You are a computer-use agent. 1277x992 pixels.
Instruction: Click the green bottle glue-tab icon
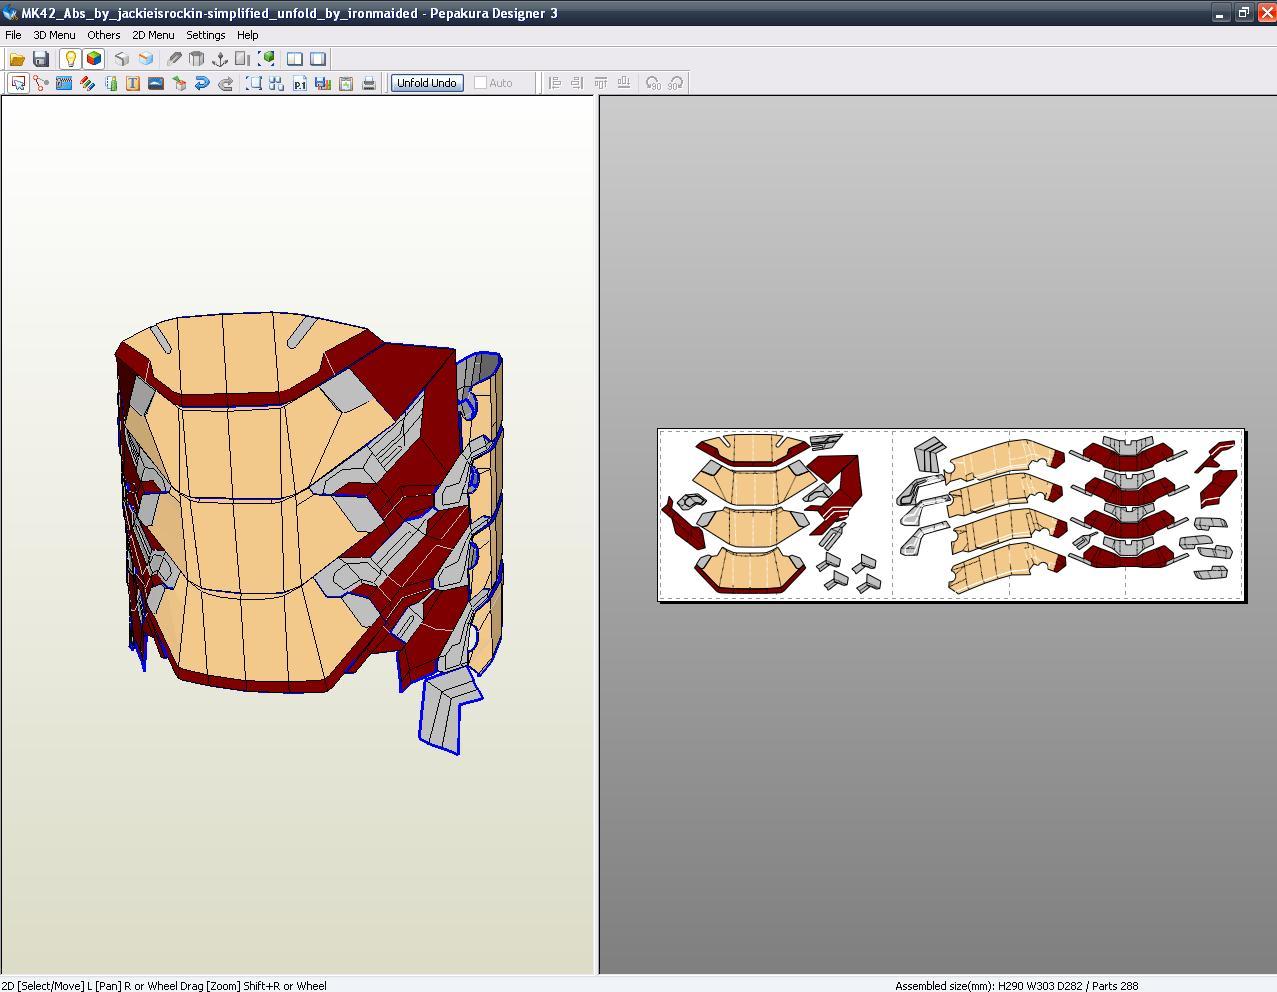click(110, 83)
